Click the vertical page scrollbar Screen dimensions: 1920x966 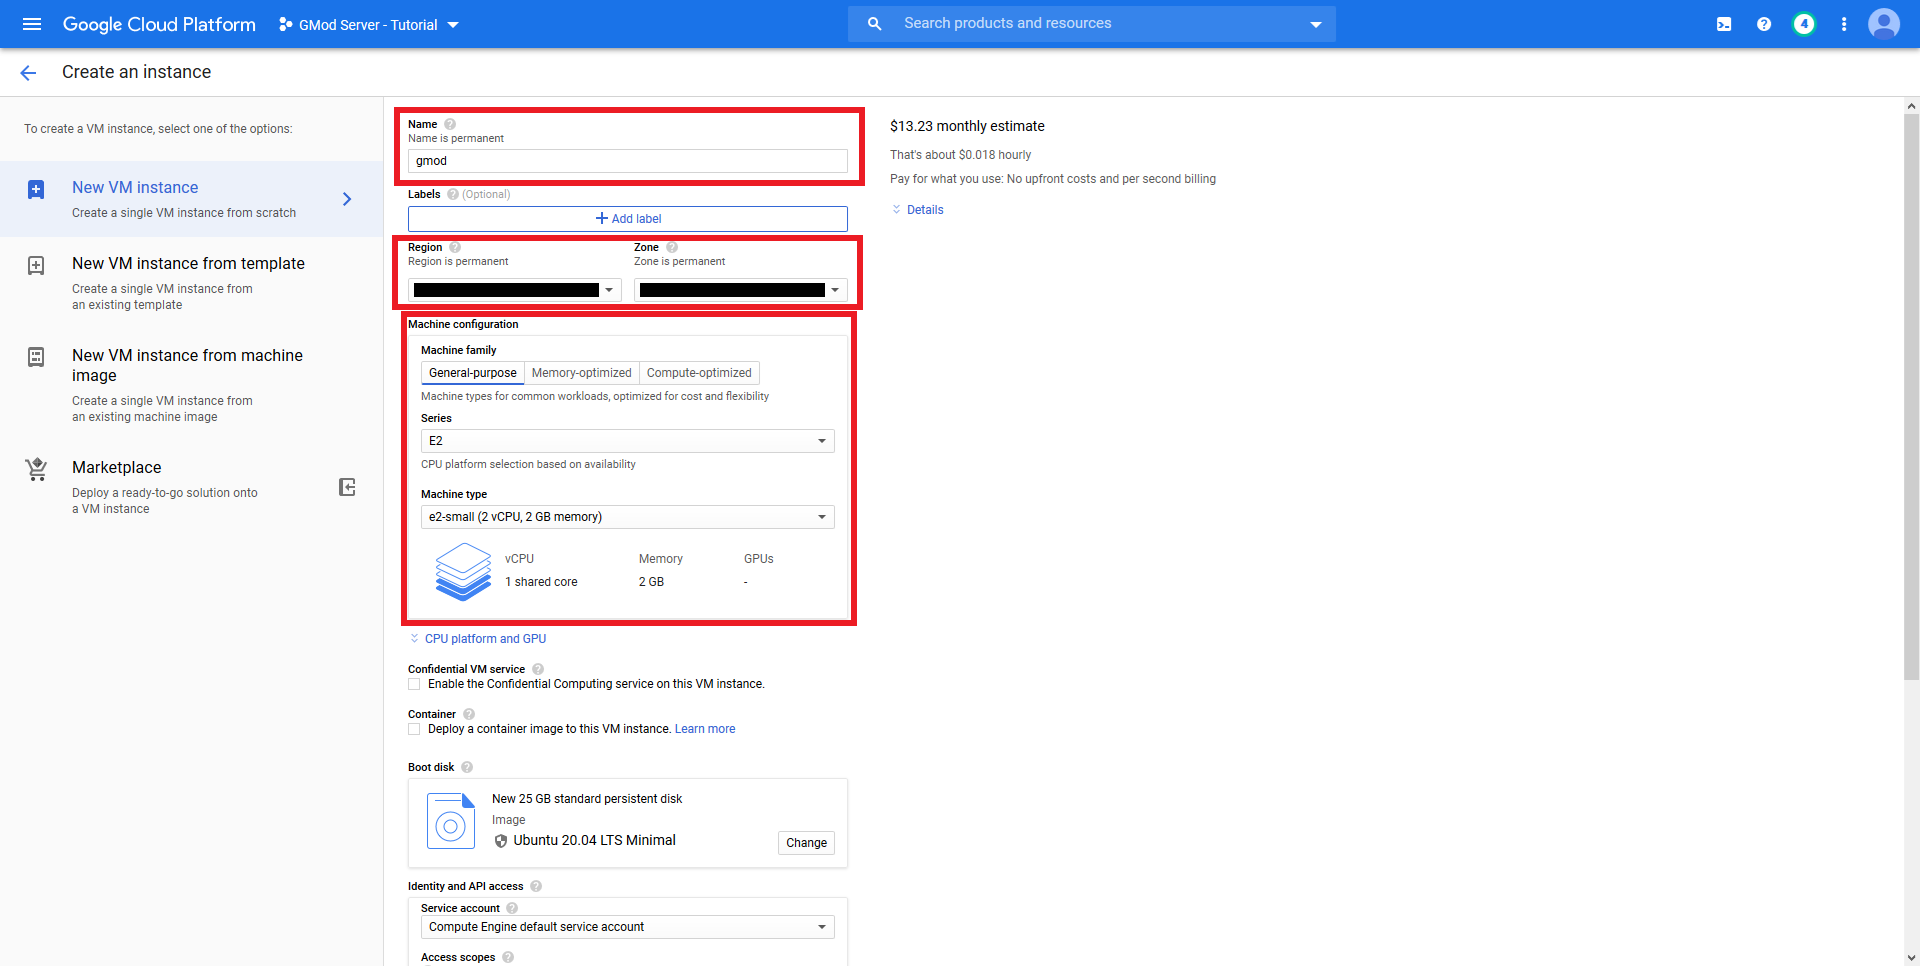click(x=1911, y=396)
